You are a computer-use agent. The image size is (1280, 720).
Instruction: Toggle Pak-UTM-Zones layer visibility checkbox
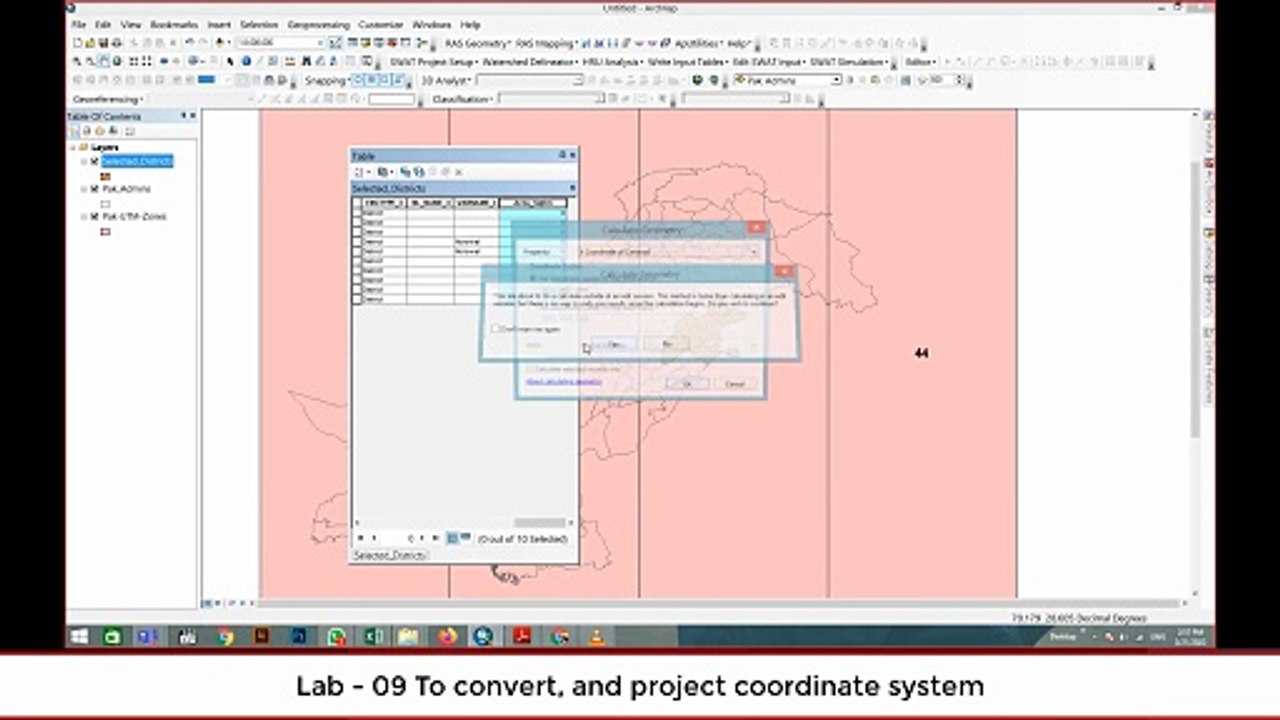[94, 217]
